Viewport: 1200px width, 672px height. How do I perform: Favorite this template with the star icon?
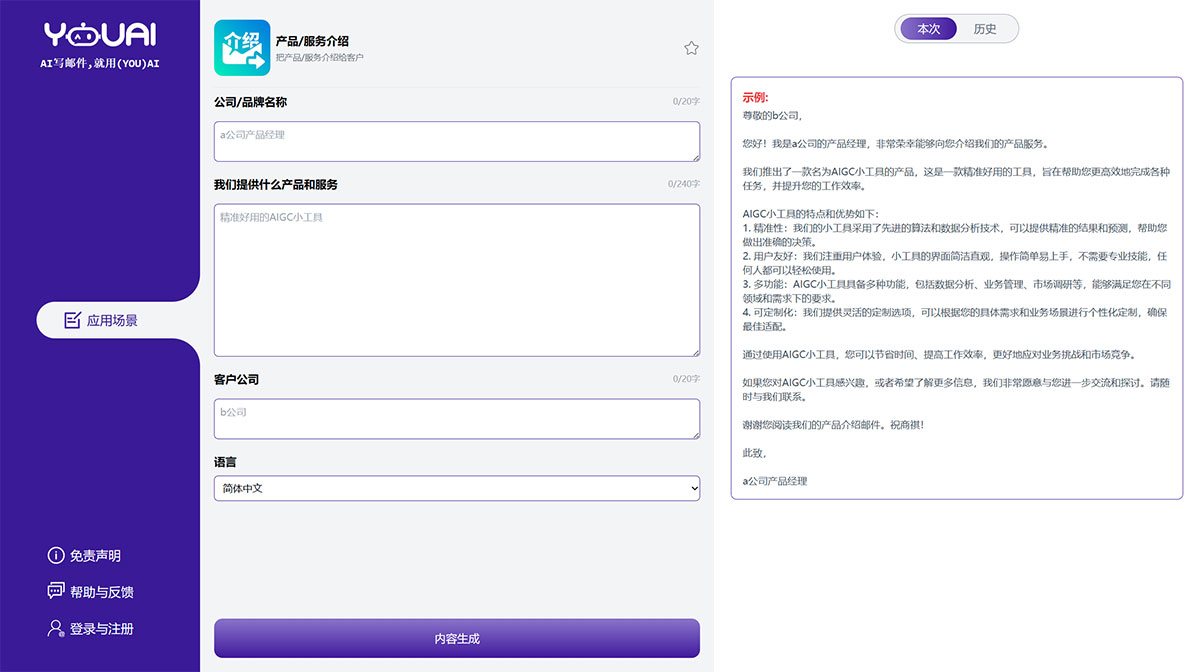coord(691,48)
